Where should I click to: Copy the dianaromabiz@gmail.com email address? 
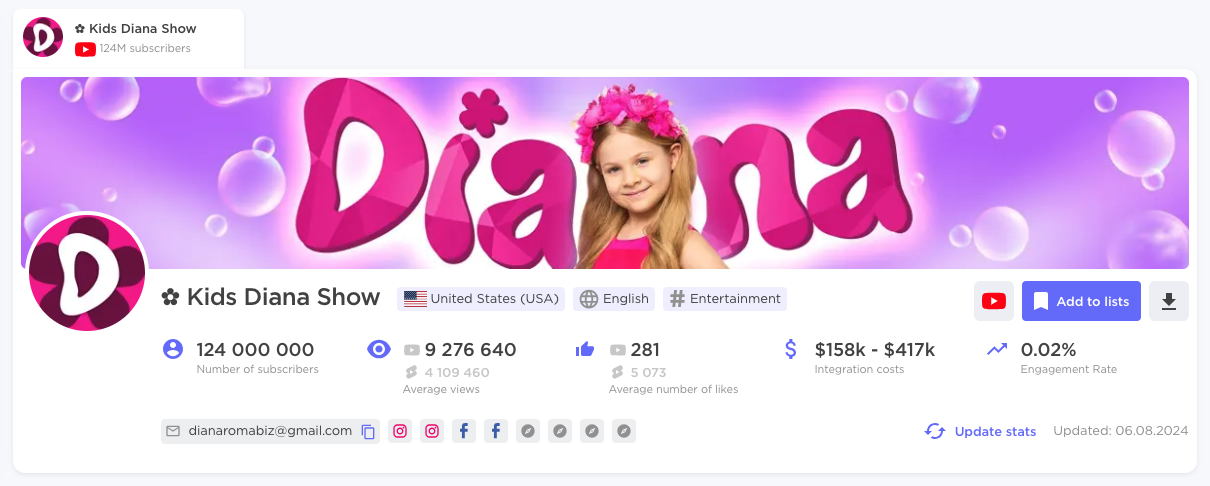(368, 432)
